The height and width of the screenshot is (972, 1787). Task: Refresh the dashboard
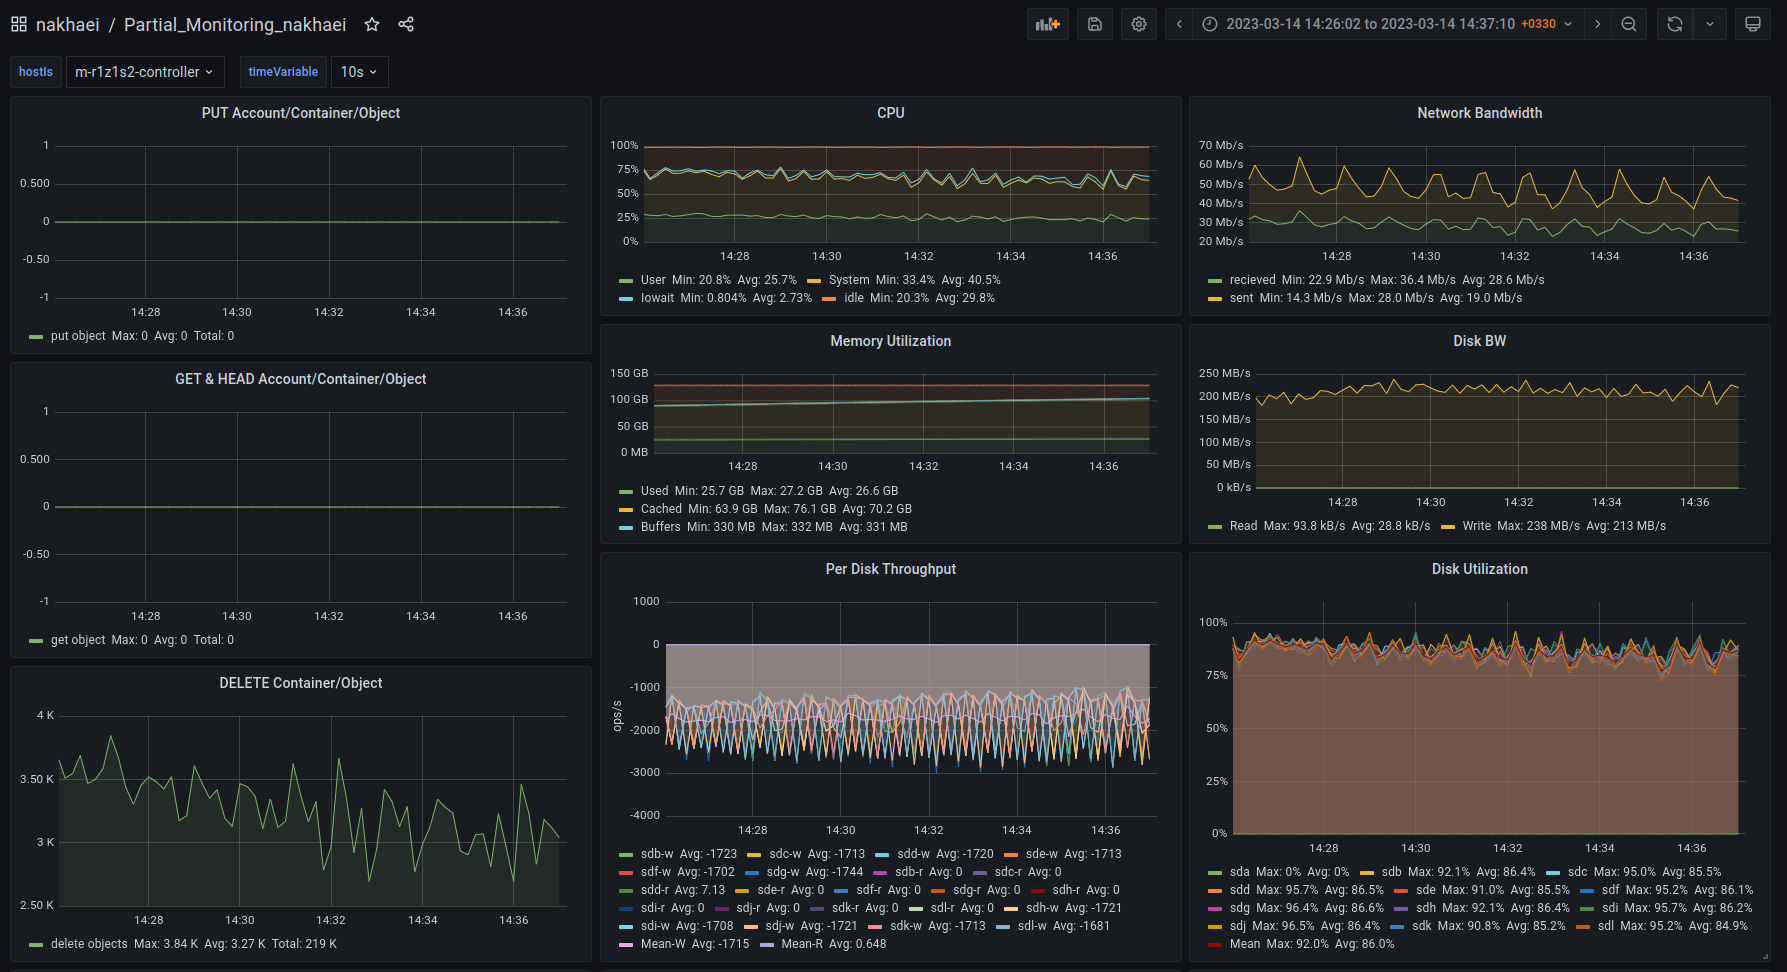click(1675, 24)
